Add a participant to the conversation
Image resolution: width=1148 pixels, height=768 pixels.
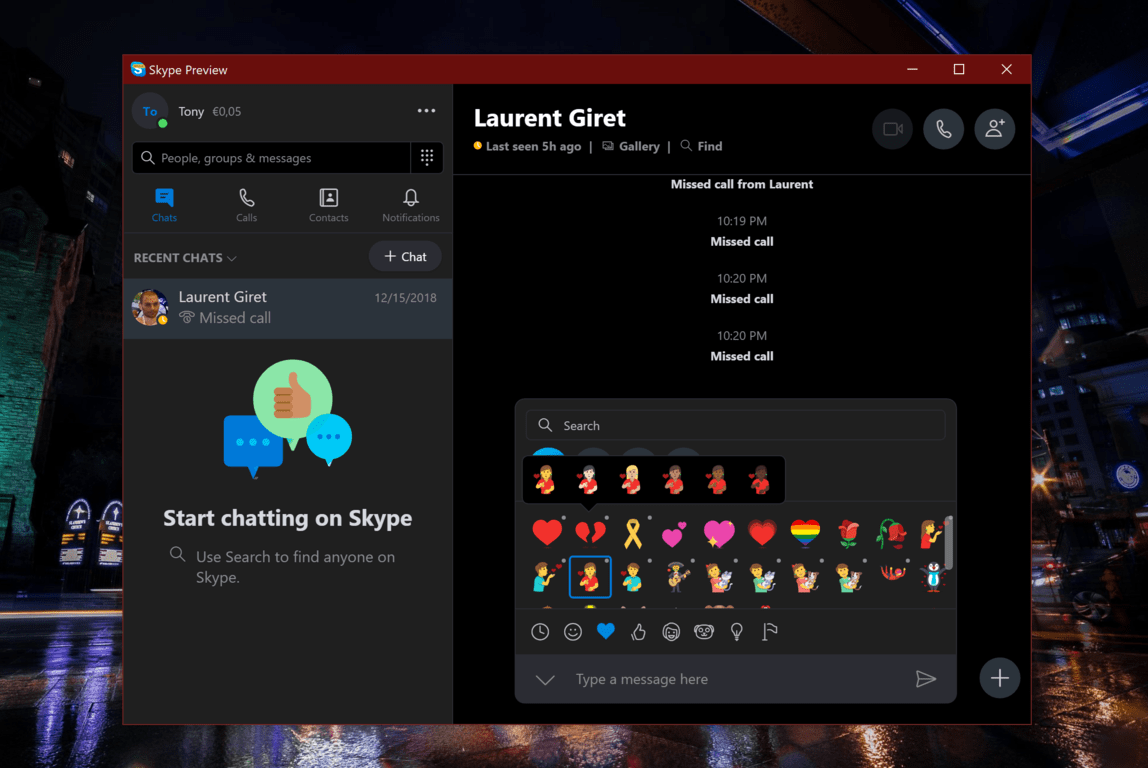(x=994, y=129)
